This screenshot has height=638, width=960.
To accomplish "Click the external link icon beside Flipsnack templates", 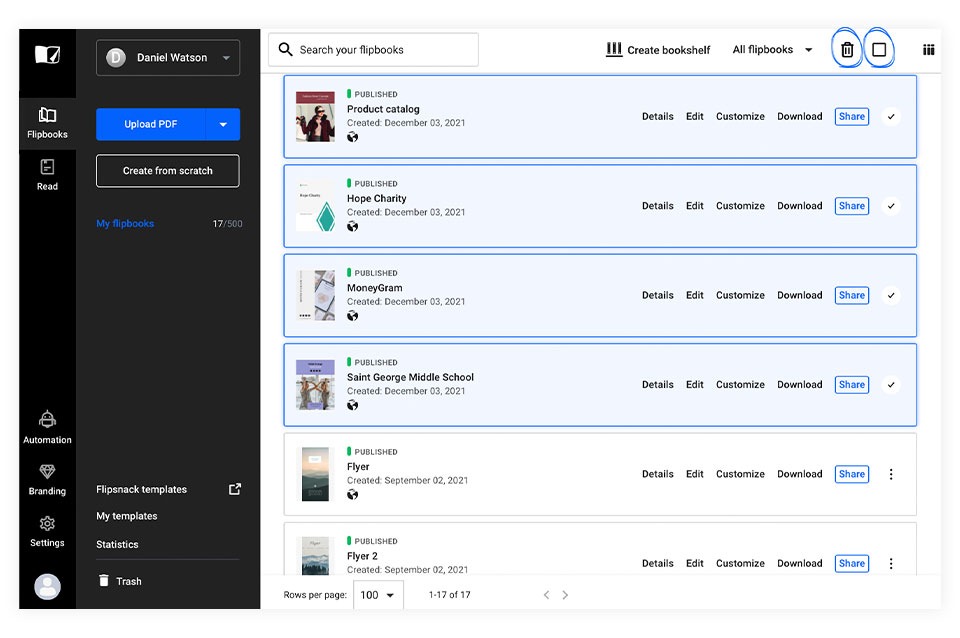I will (234, 489).
